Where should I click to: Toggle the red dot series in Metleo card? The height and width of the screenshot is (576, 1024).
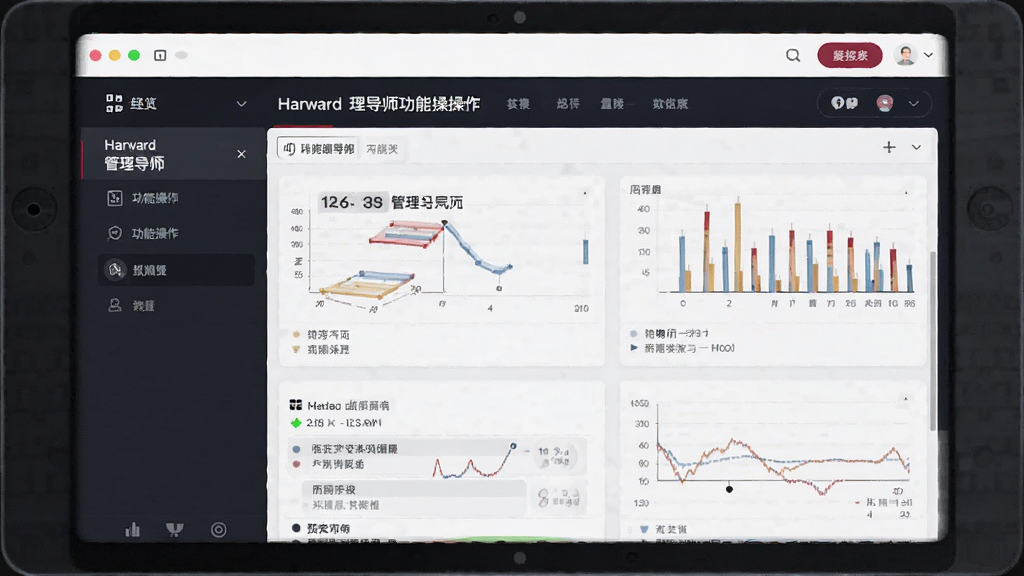tap(296, 464)
